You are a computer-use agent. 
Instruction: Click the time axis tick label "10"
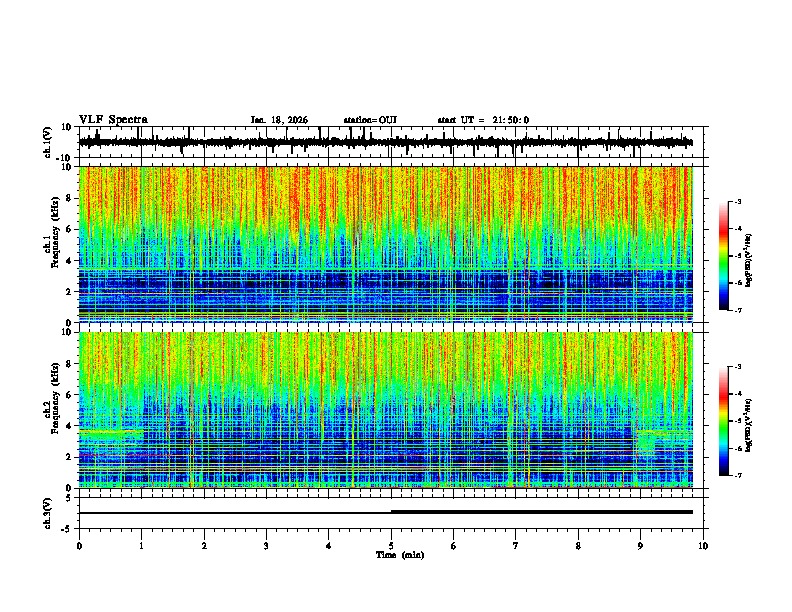(703, 546)
